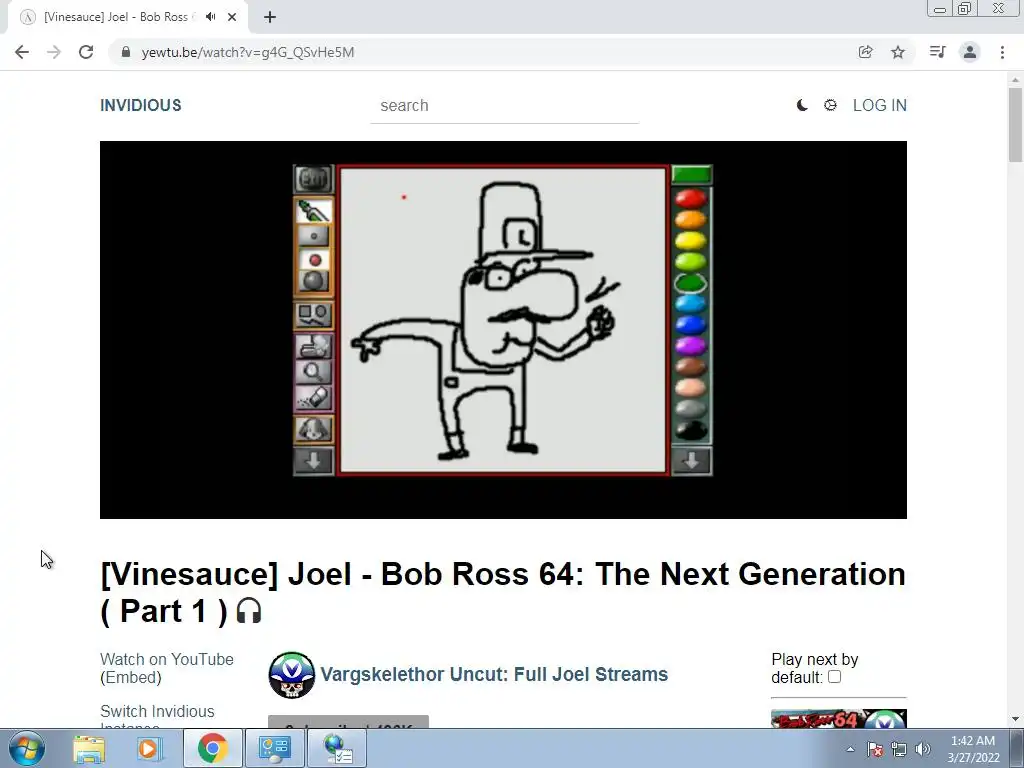Check the Play next by default checkbox

pos(834,677)
